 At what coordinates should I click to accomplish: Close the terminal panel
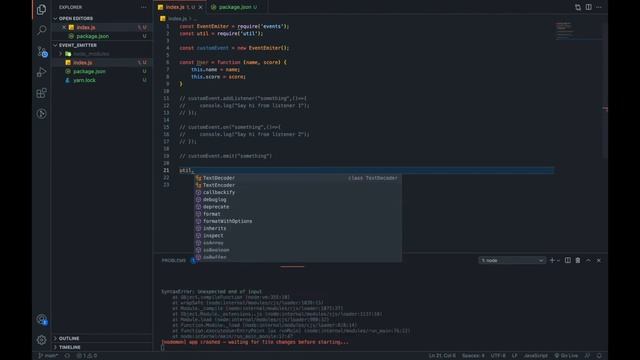click(599, 260)
